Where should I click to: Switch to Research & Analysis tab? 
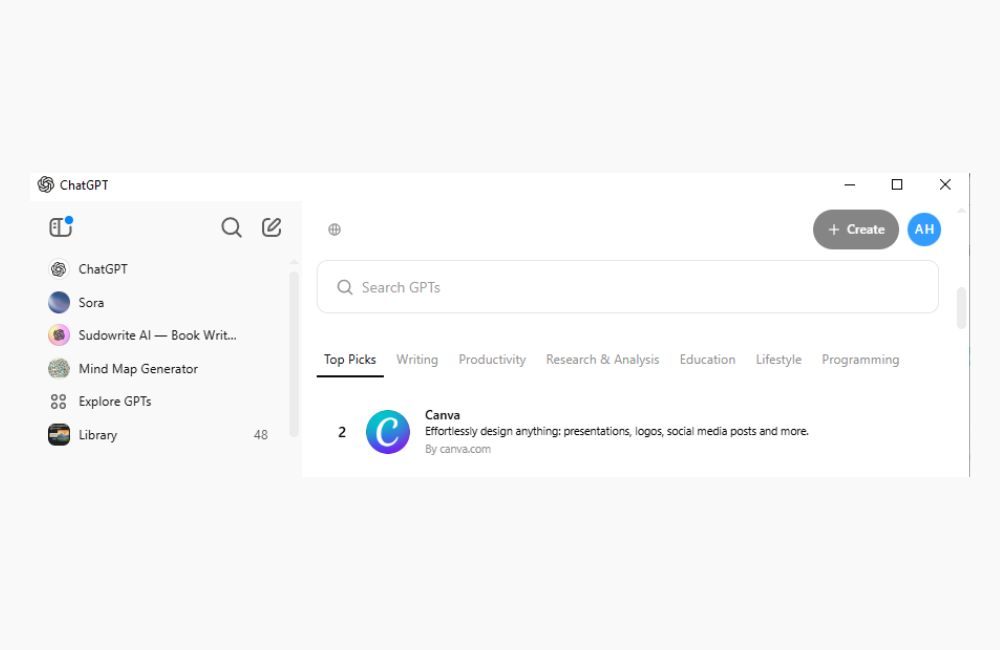tap(603, 360)
